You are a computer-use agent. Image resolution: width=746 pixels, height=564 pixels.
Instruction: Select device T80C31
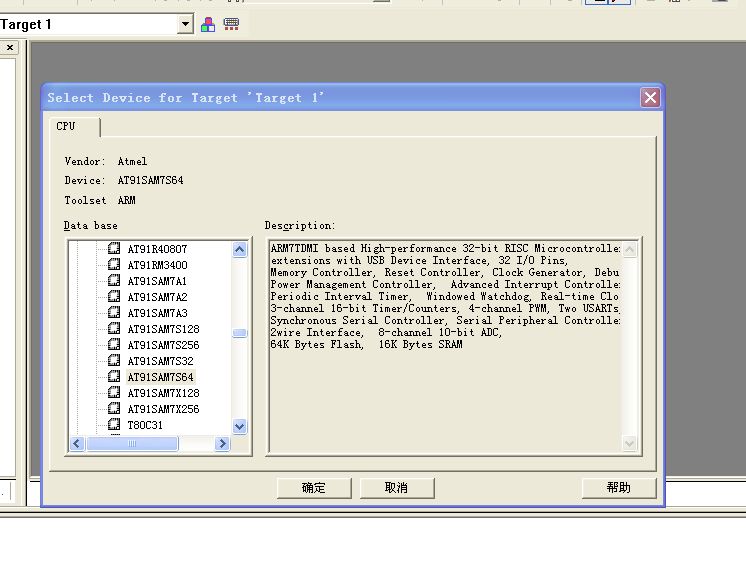145,425
